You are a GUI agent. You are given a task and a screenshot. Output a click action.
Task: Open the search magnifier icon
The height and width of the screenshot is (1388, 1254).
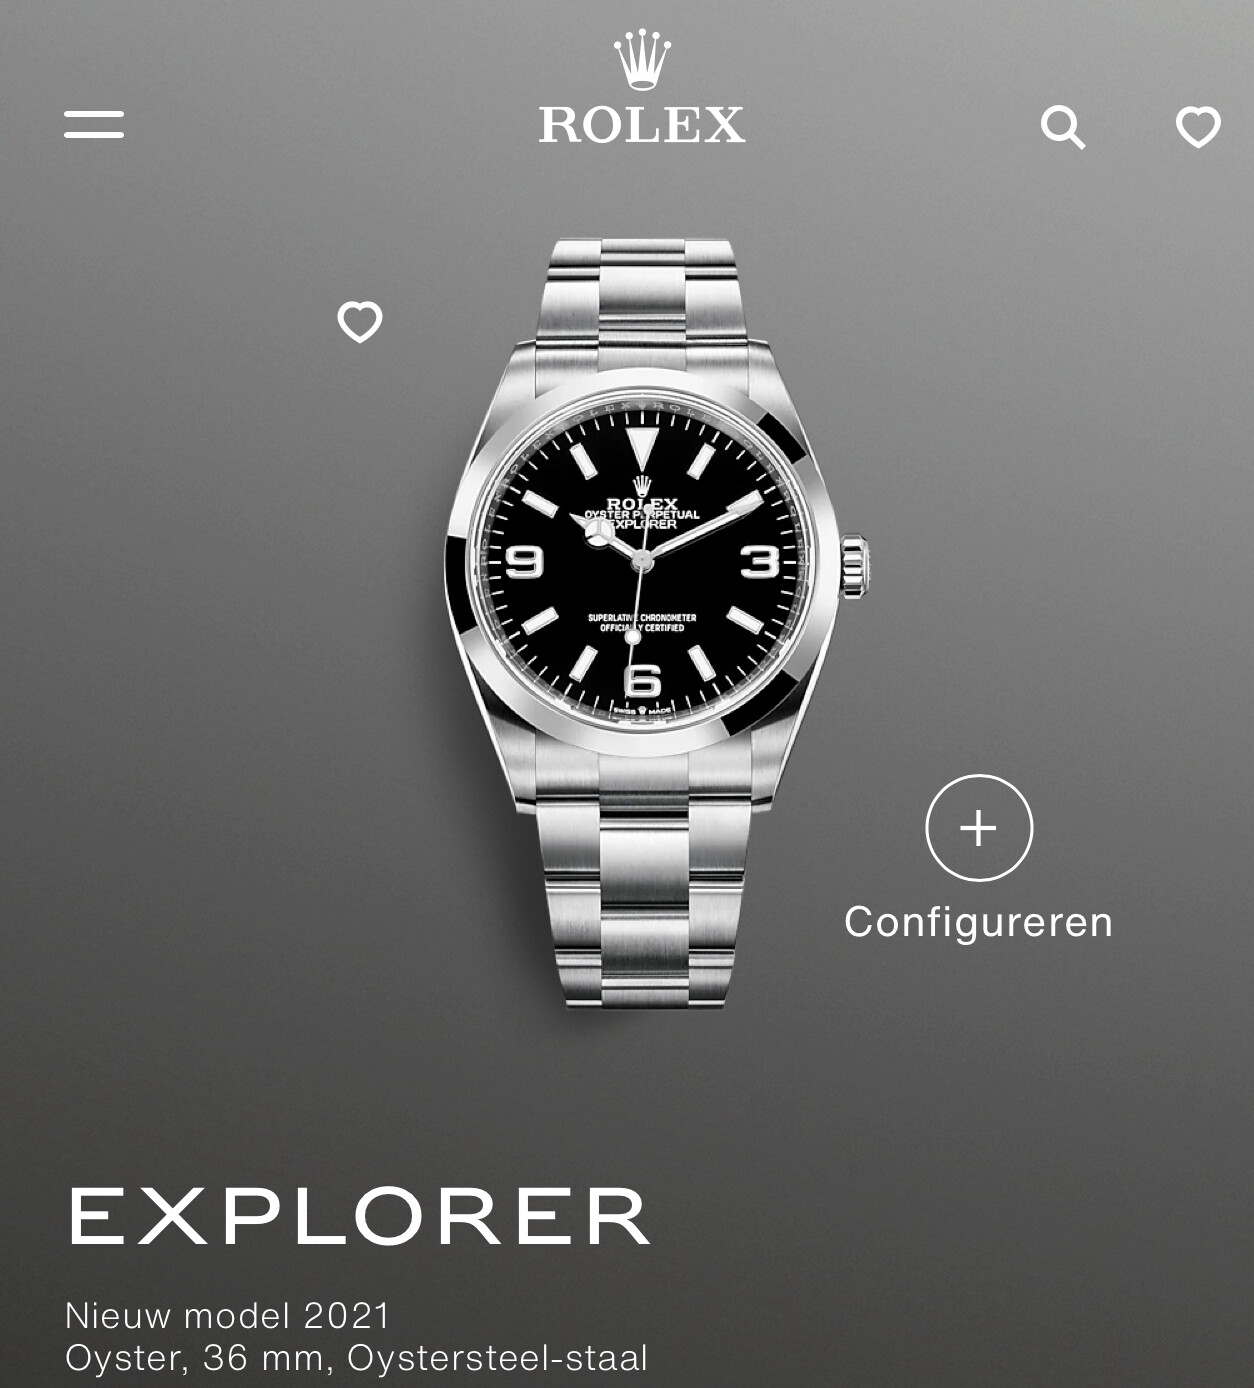(x=1063, y=128)
